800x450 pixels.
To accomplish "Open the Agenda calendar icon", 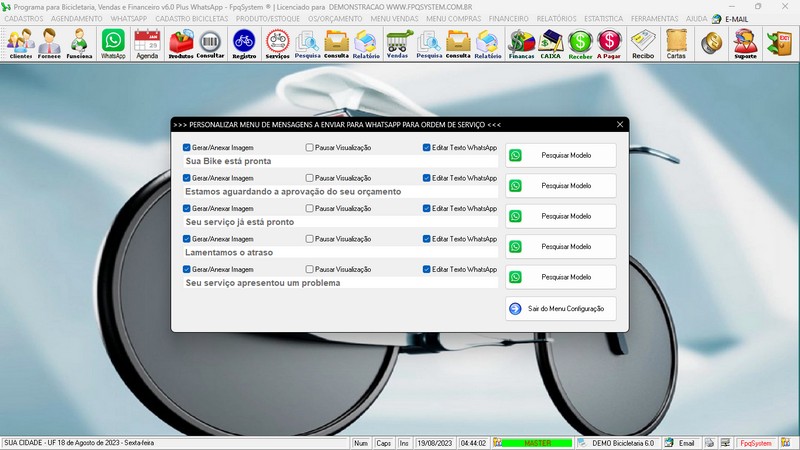I will pos(147,43).
